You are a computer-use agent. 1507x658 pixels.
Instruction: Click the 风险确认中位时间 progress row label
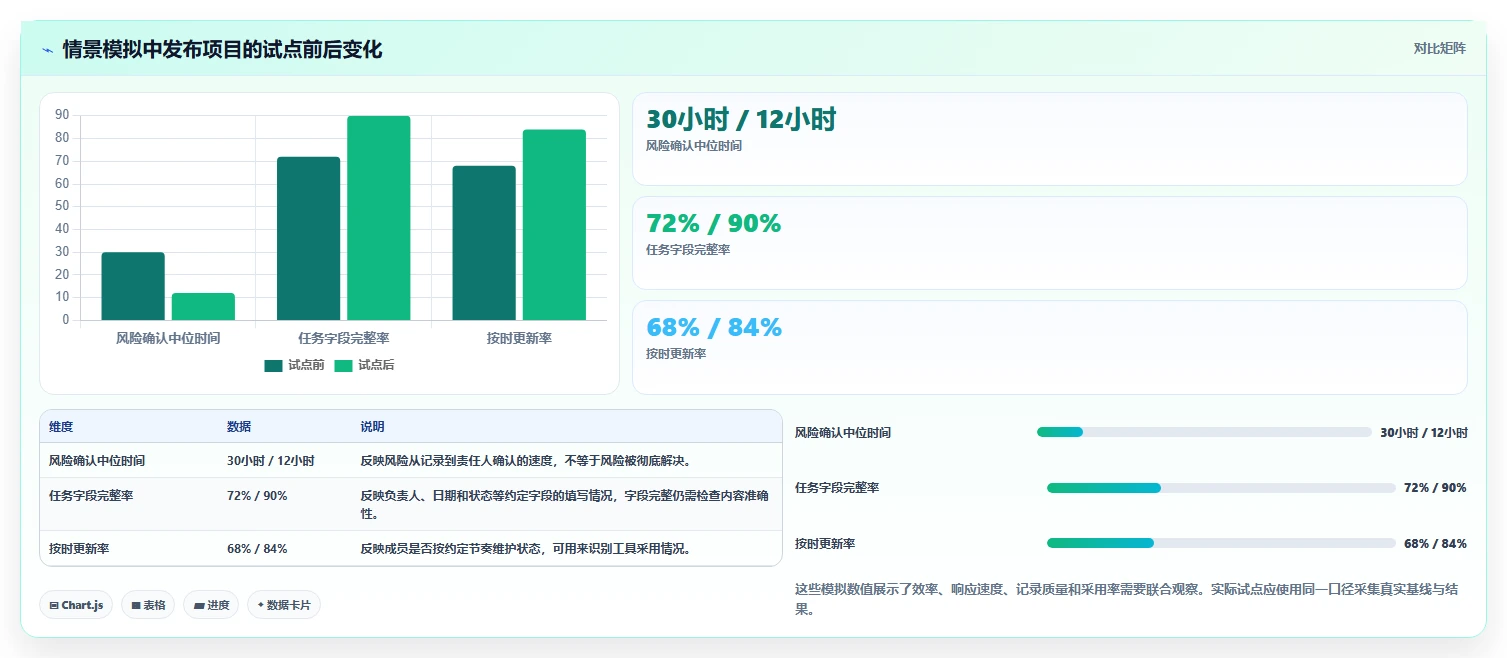[843, 433]
